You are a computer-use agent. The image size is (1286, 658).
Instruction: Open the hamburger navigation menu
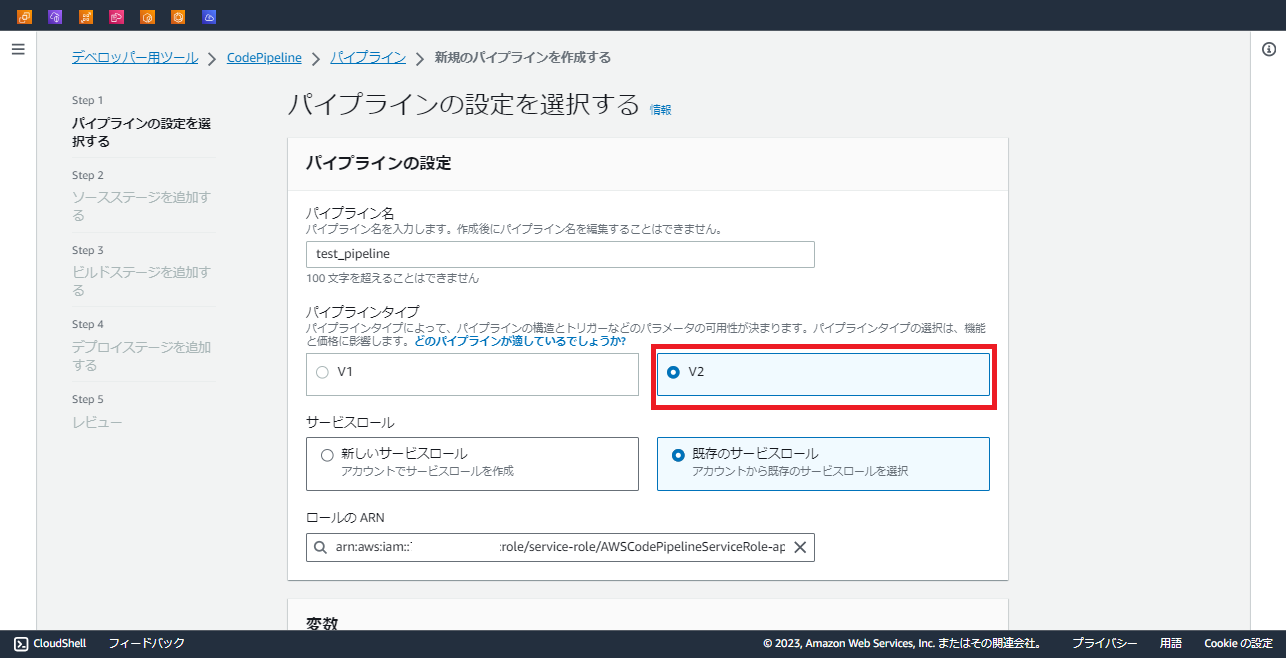click(18, 49)
